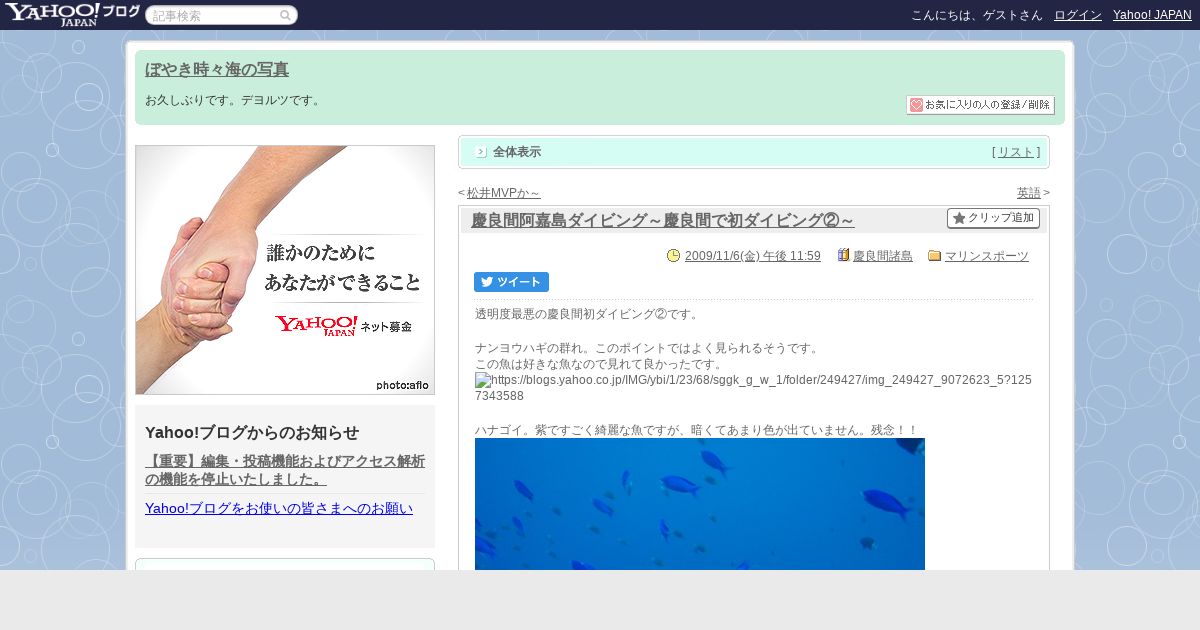Open post title 慶良間阿嘉島ダイビング
The width and height of the screenshot is (1200, 630).
[663, 220]
